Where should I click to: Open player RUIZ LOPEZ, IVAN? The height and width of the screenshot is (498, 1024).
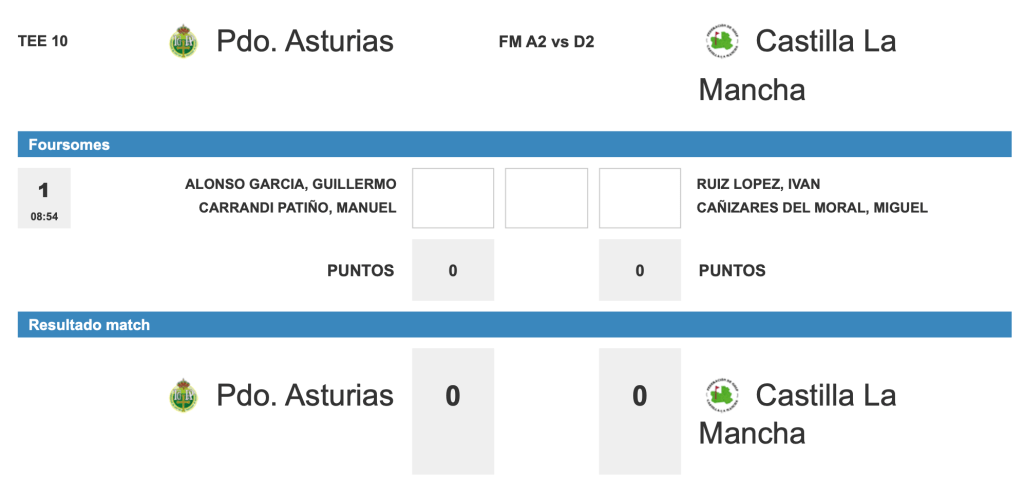point(758,184)
